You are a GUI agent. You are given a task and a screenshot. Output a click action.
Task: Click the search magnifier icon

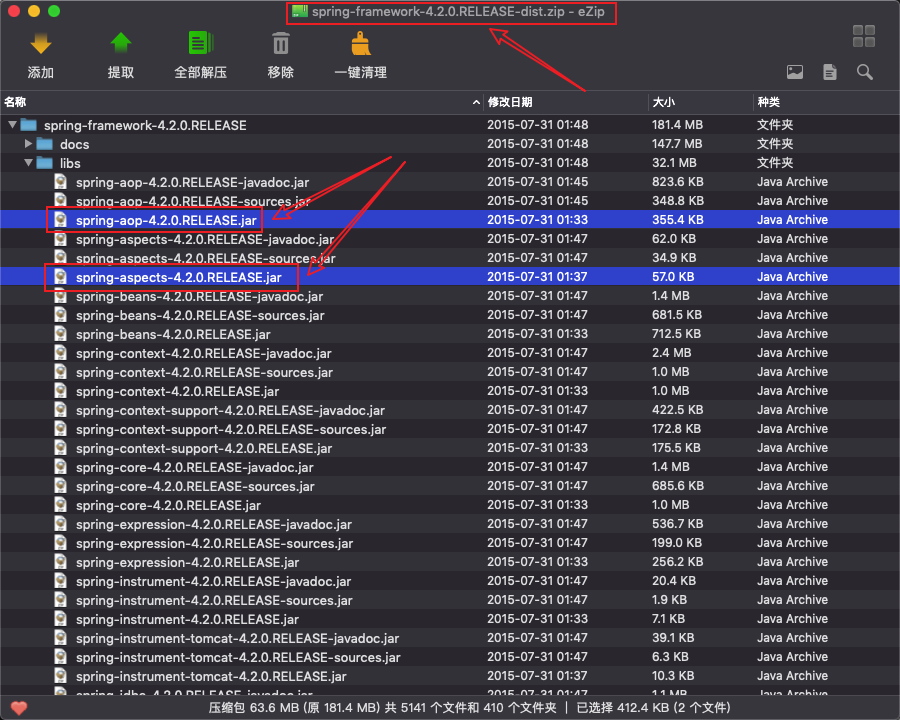864,72
